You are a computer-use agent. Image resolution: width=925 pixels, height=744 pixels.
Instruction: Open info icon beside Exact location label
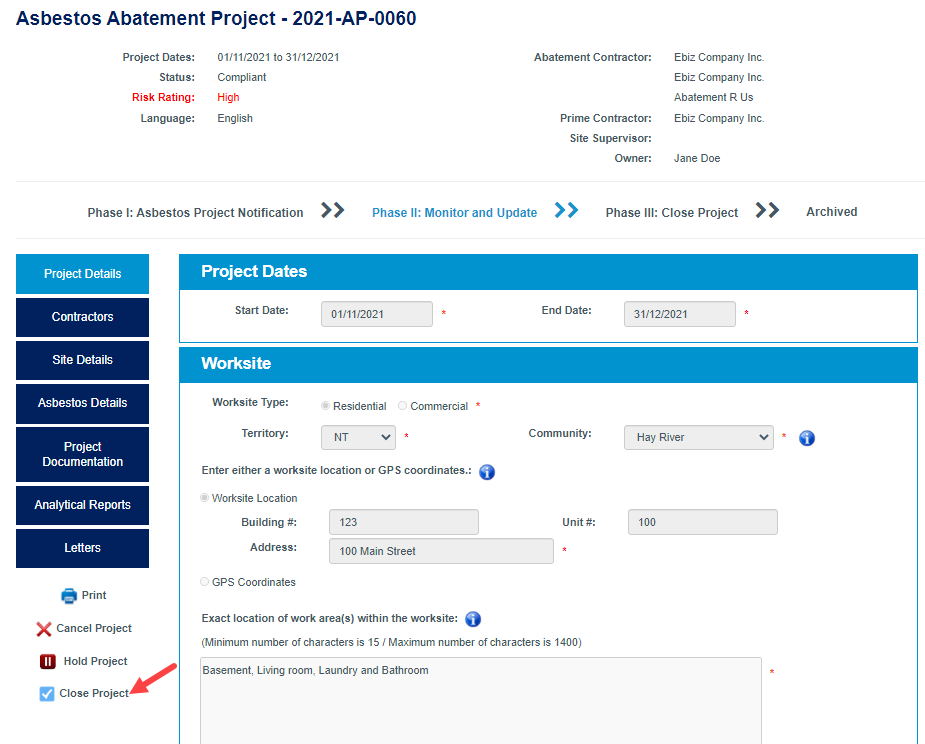pos(473,619)
